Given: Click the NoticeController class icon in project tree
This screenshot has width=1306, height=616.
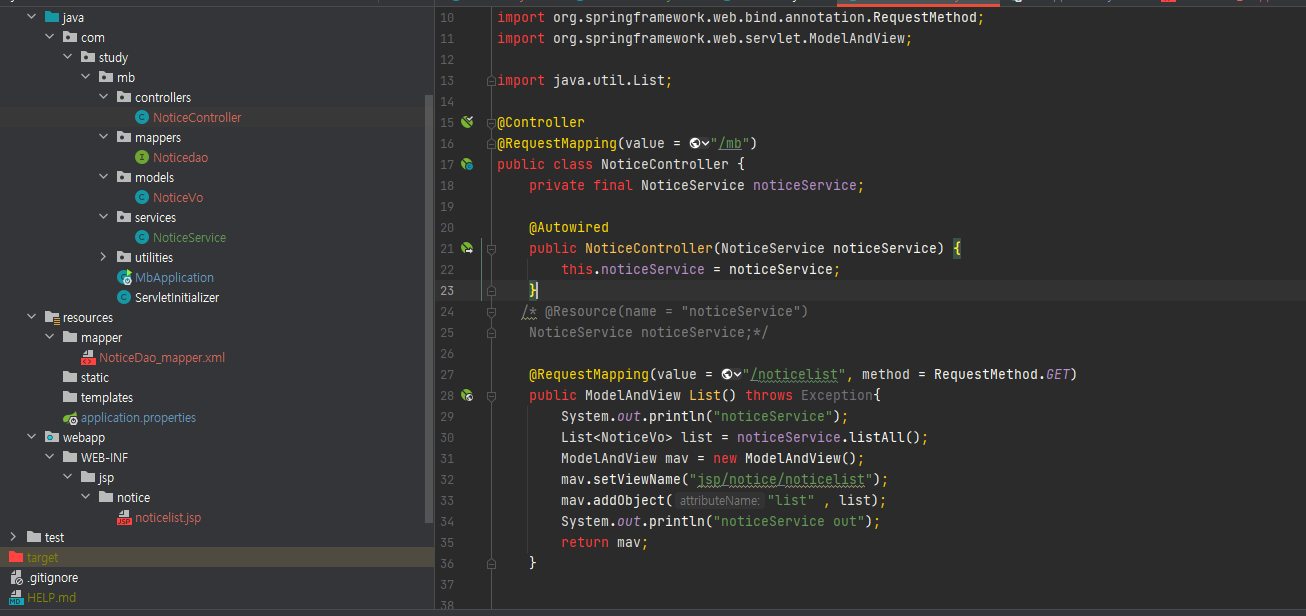Looking at the screenshot, I should pos(143,117).
